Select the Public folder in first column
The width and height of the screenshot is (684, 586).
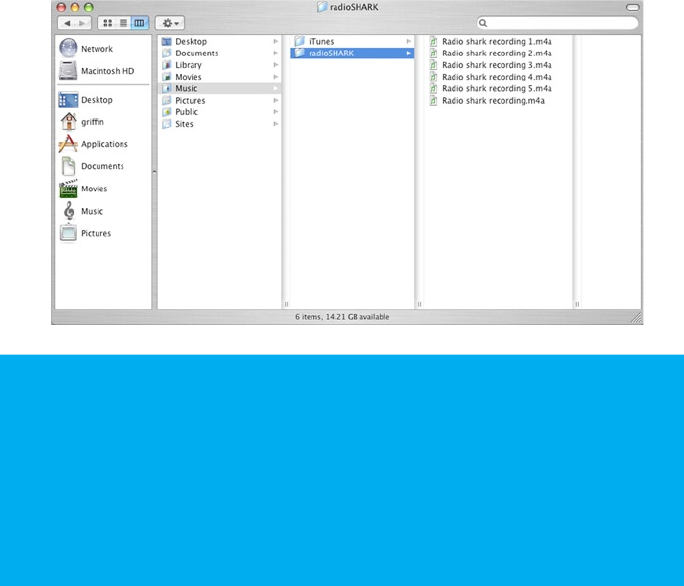219,112
